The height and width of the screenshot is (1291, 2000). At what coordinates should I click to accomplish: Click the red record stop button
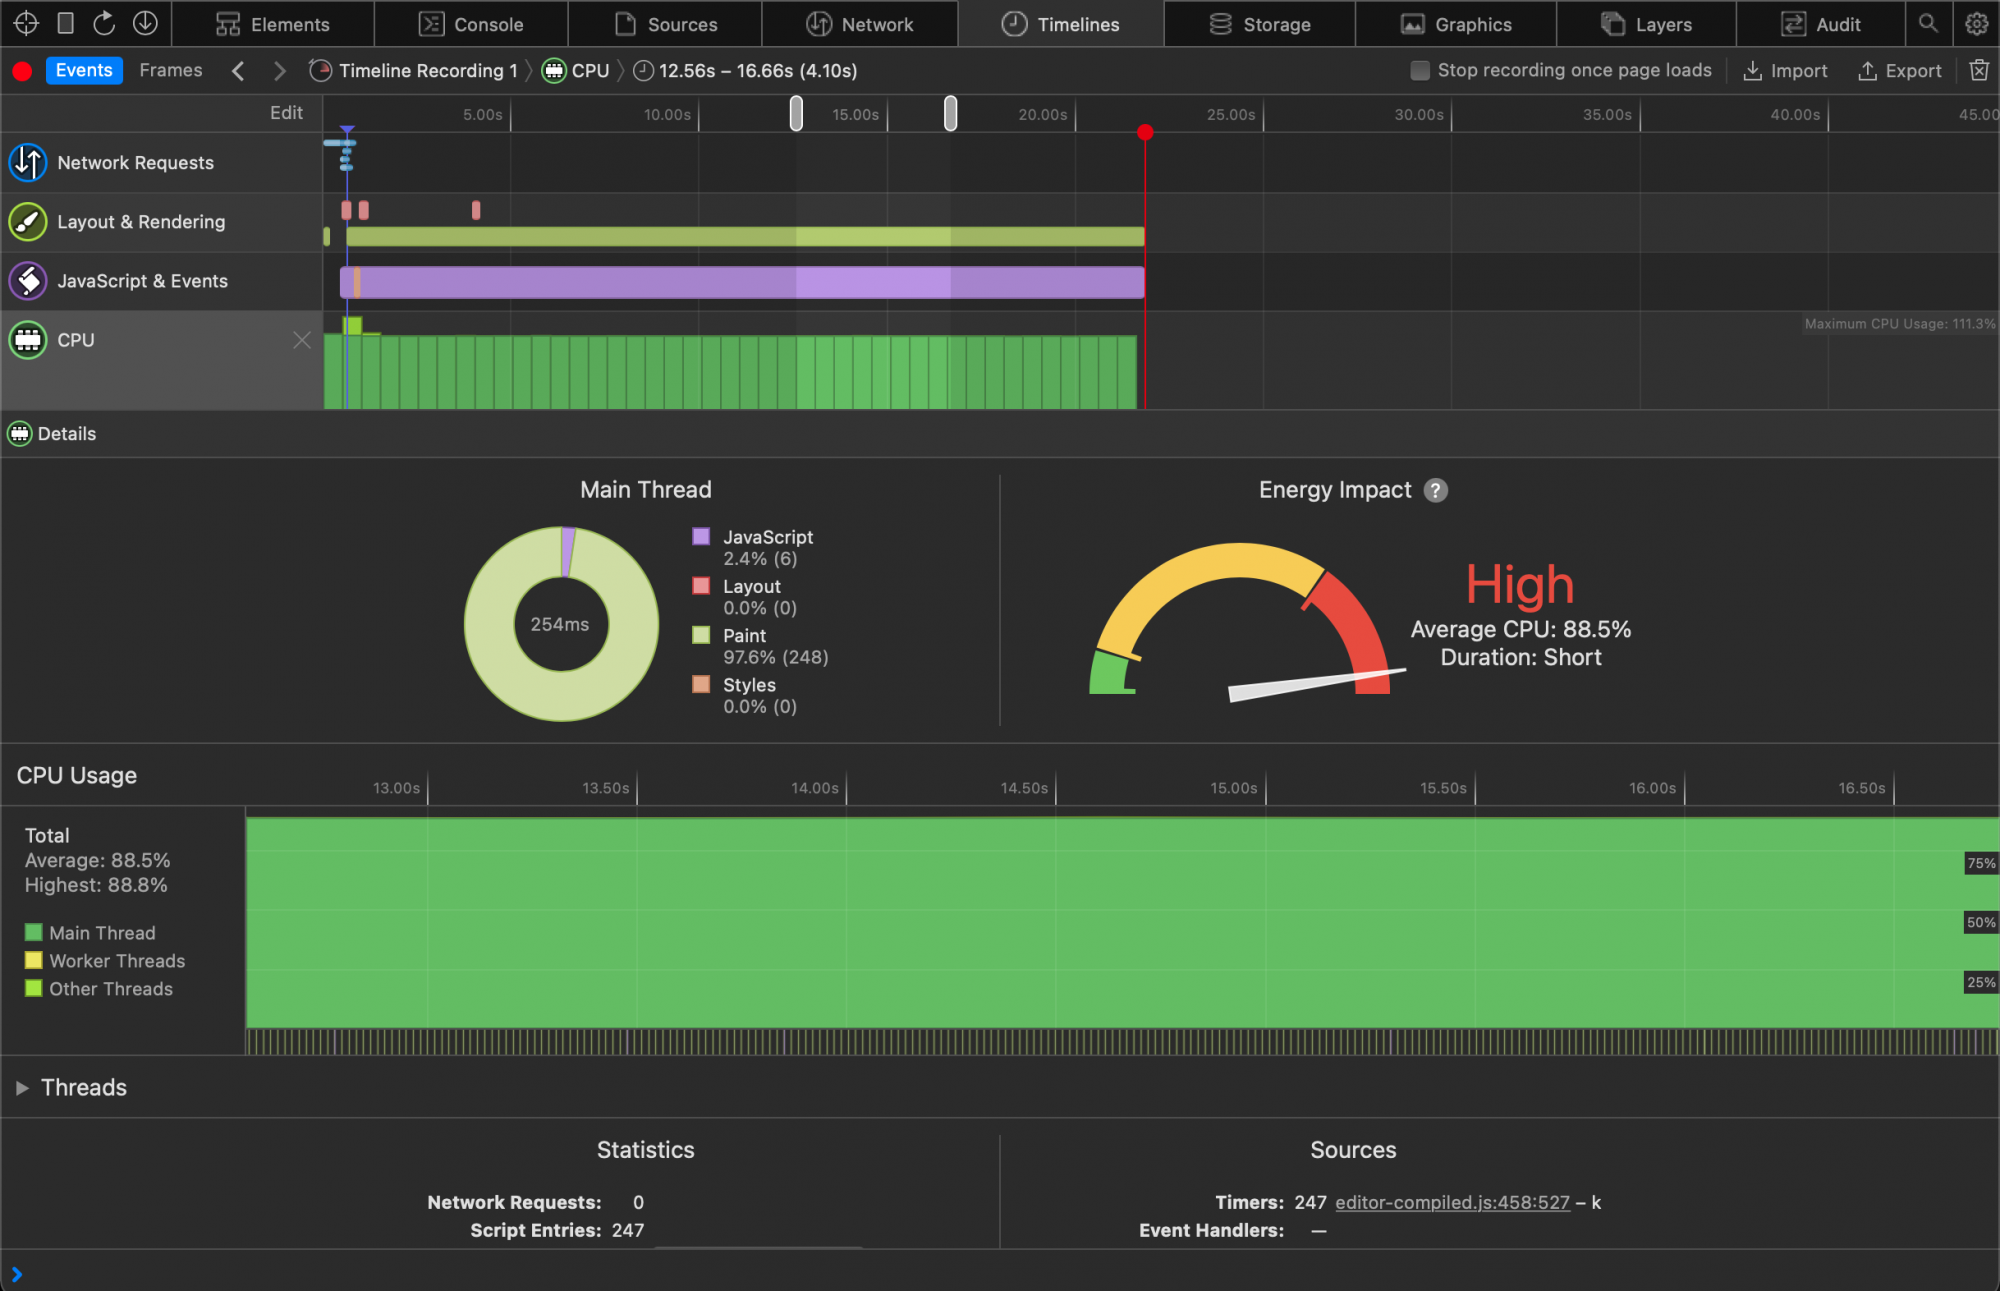pos(22,71)
